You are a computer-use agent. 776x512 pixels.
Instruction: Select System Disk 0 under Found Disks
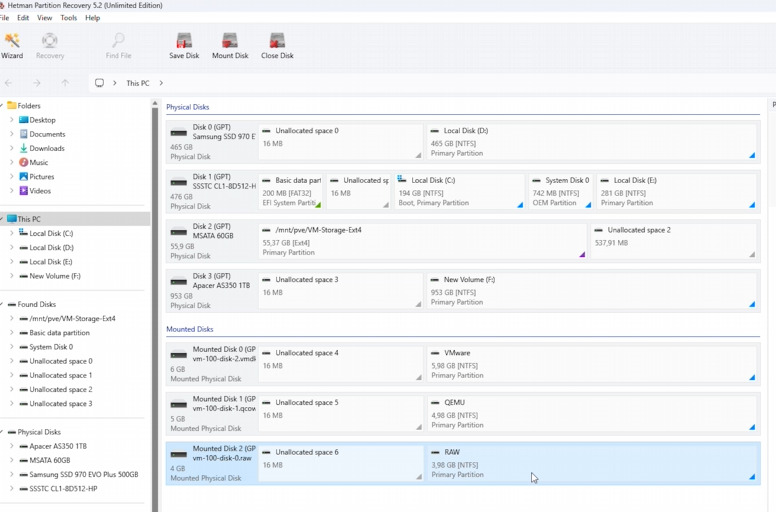[x=51, y=347]
